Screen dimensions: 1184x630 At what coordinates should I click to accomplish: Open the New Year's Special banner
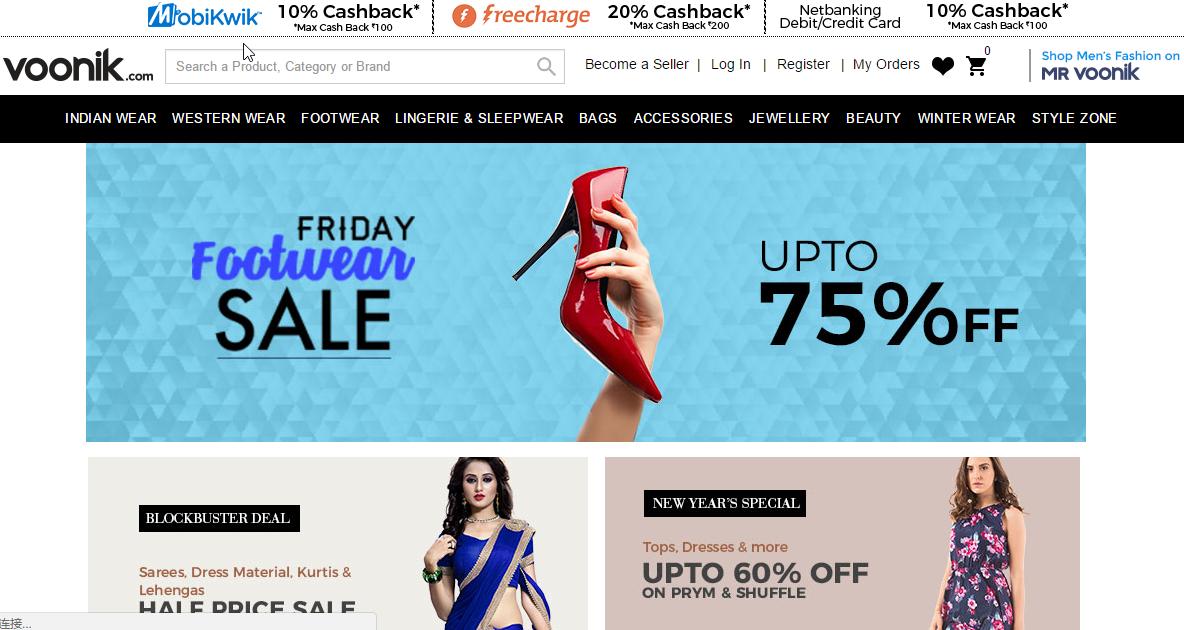tap(842, 543)
